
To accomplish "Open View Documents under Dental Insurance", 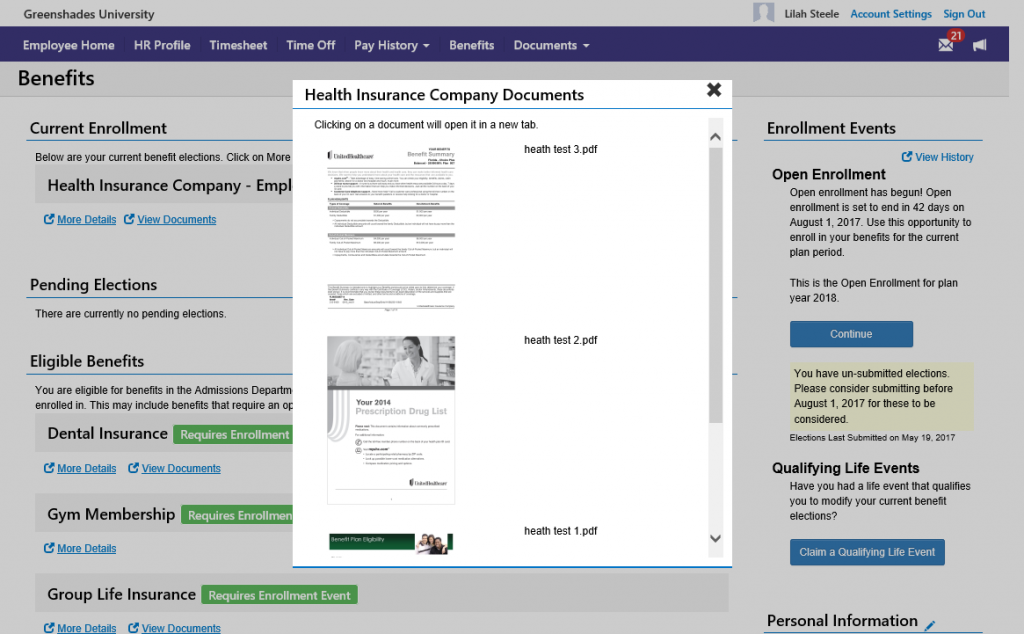I will click(181, 468).
